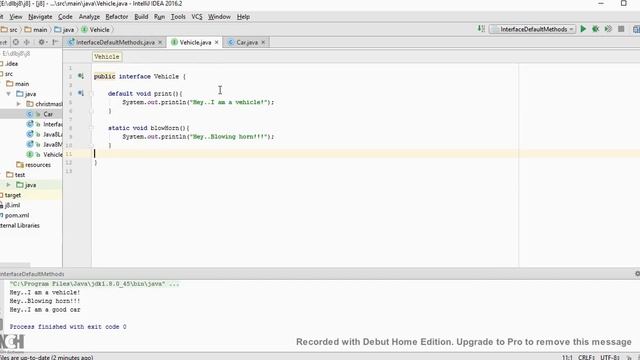640x360 pixels.
Task: Select the target folder in project tree
Action: [x=11, y=195]
